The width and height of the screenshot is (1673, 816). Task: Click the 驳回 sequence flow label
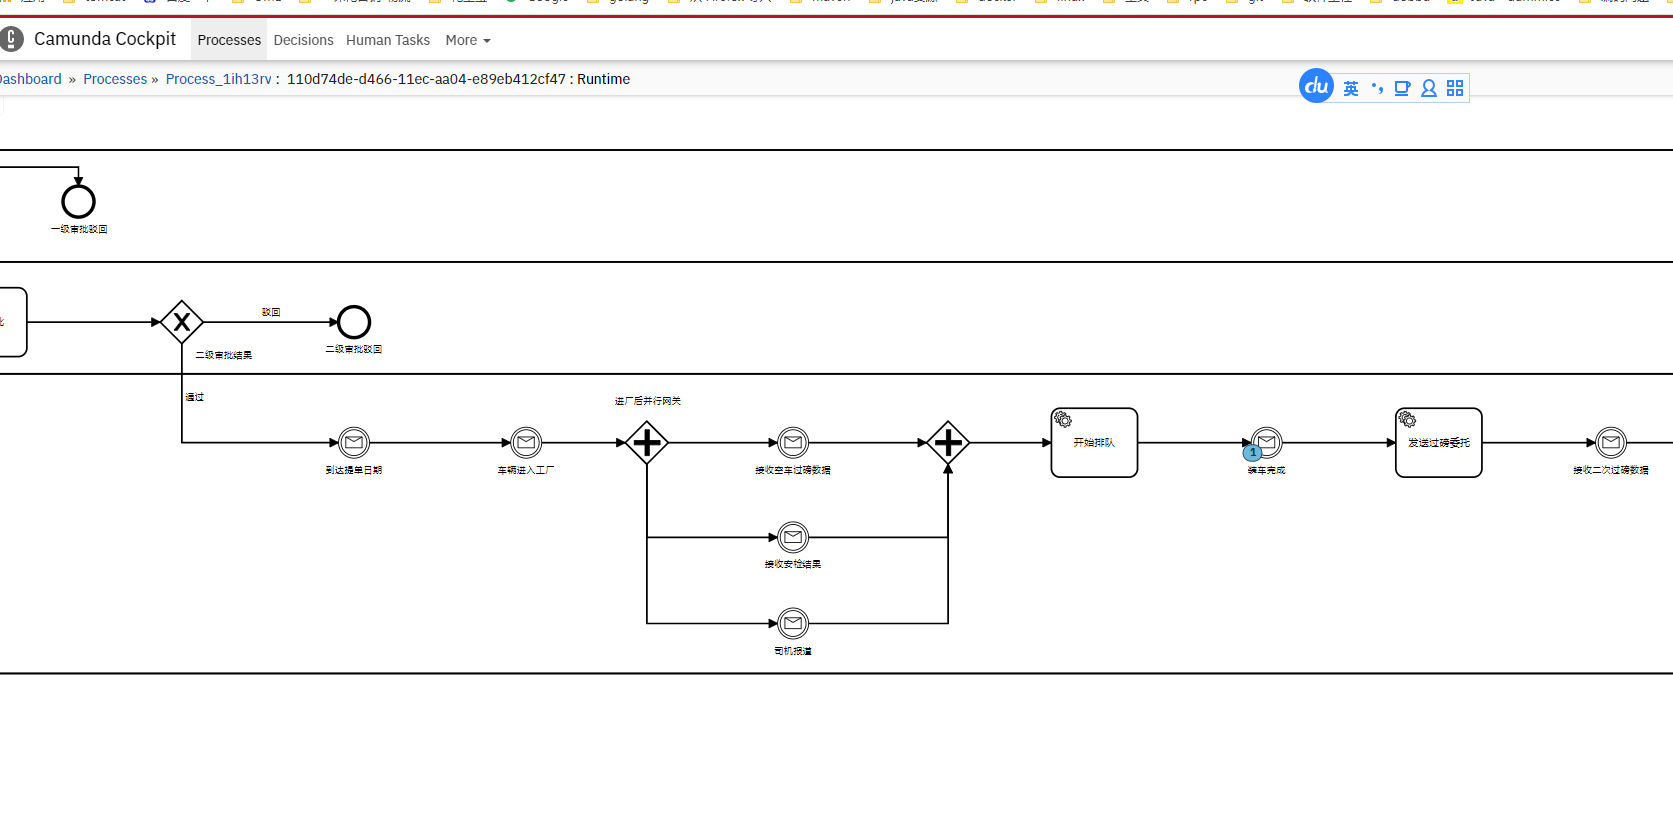(x=271, y=312)
